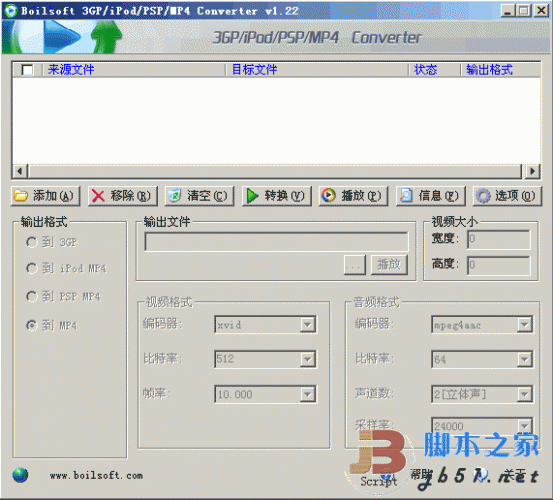Viewport: 553px width, 500px height.
Task: Open the 声道数 2[立体声] dropdown
Action: coord(525,394)
